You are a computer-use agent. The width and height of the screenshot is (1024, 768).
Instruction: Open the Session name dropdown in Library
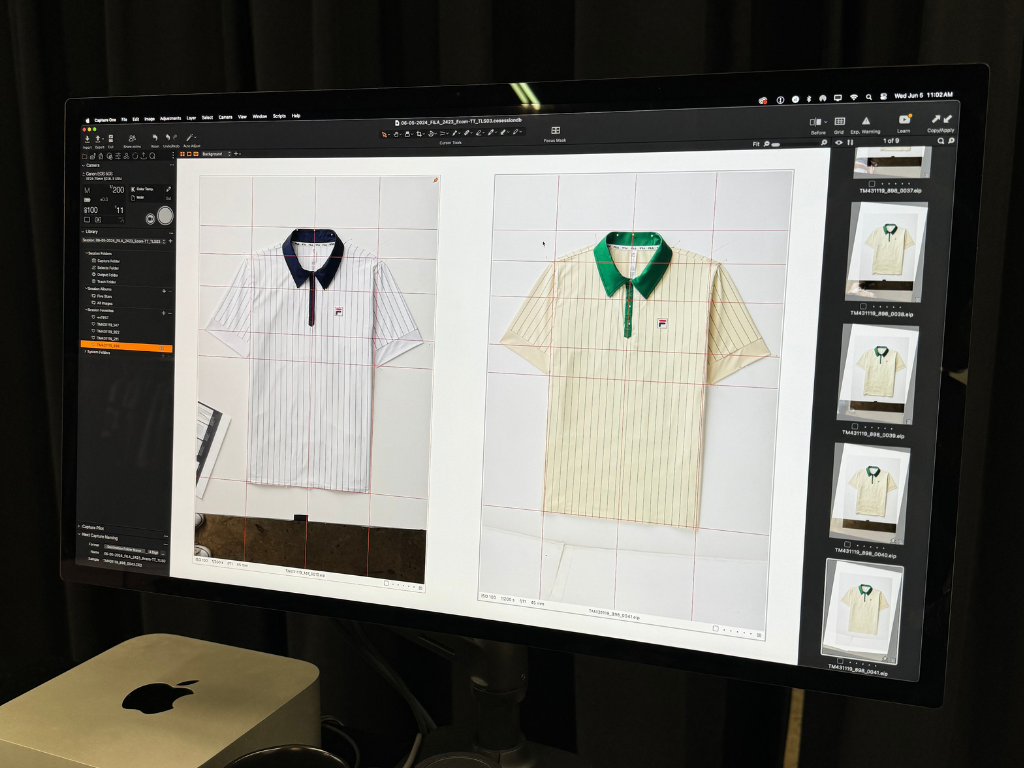(123, 241)
